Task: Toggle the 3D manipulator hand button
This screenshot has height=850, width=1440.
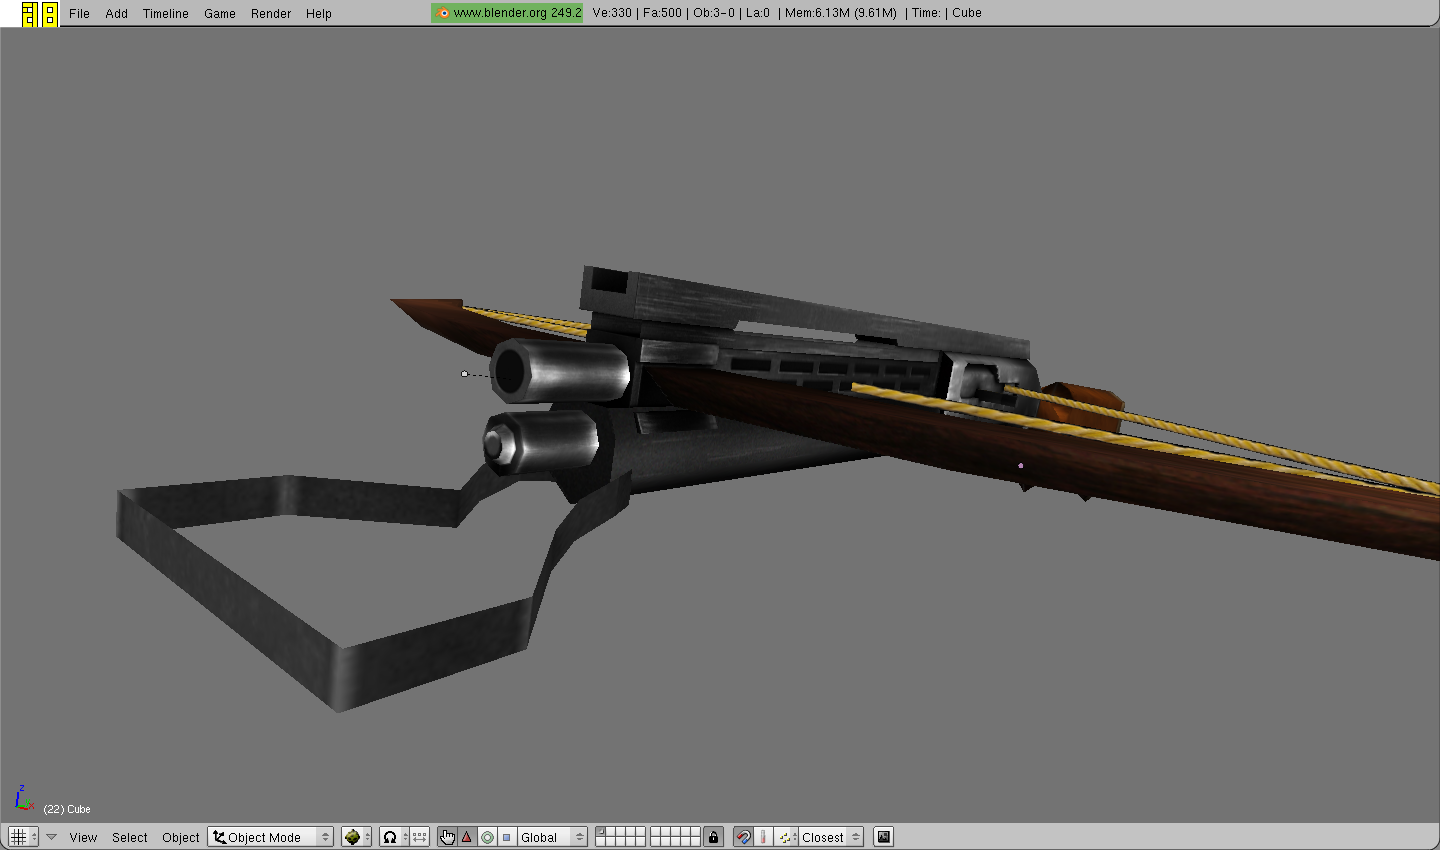Action: pos(447,837)
